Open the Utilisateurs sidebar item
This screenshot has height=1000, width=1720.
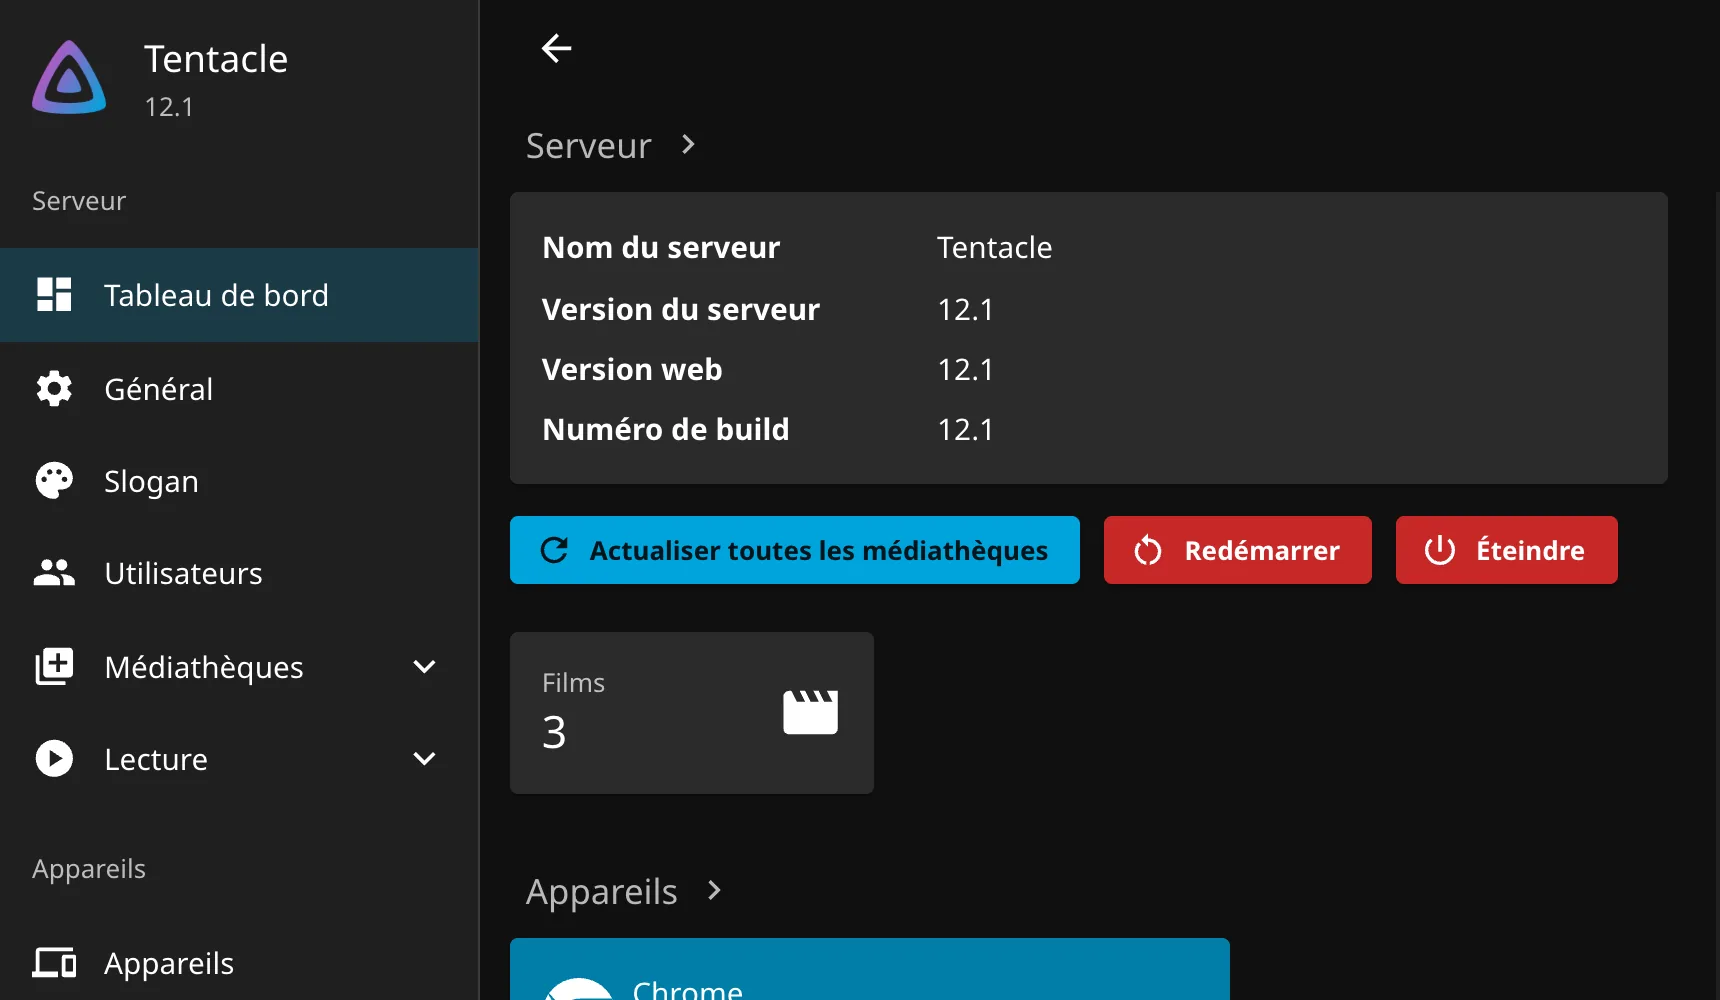coord(239,573)
